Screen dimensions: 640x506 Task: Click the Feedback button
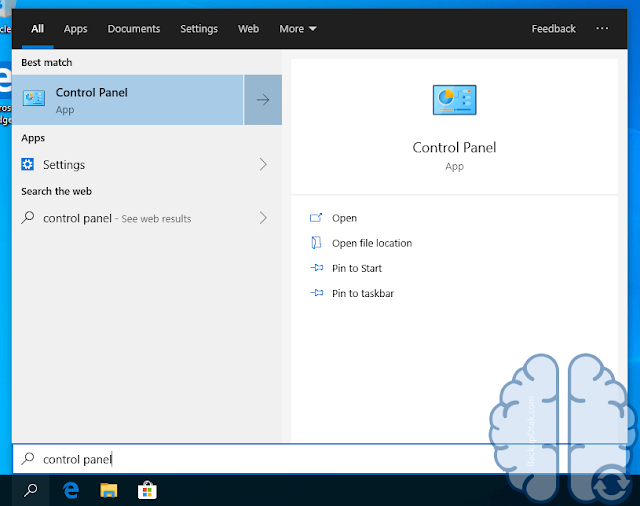click(553, 29)
